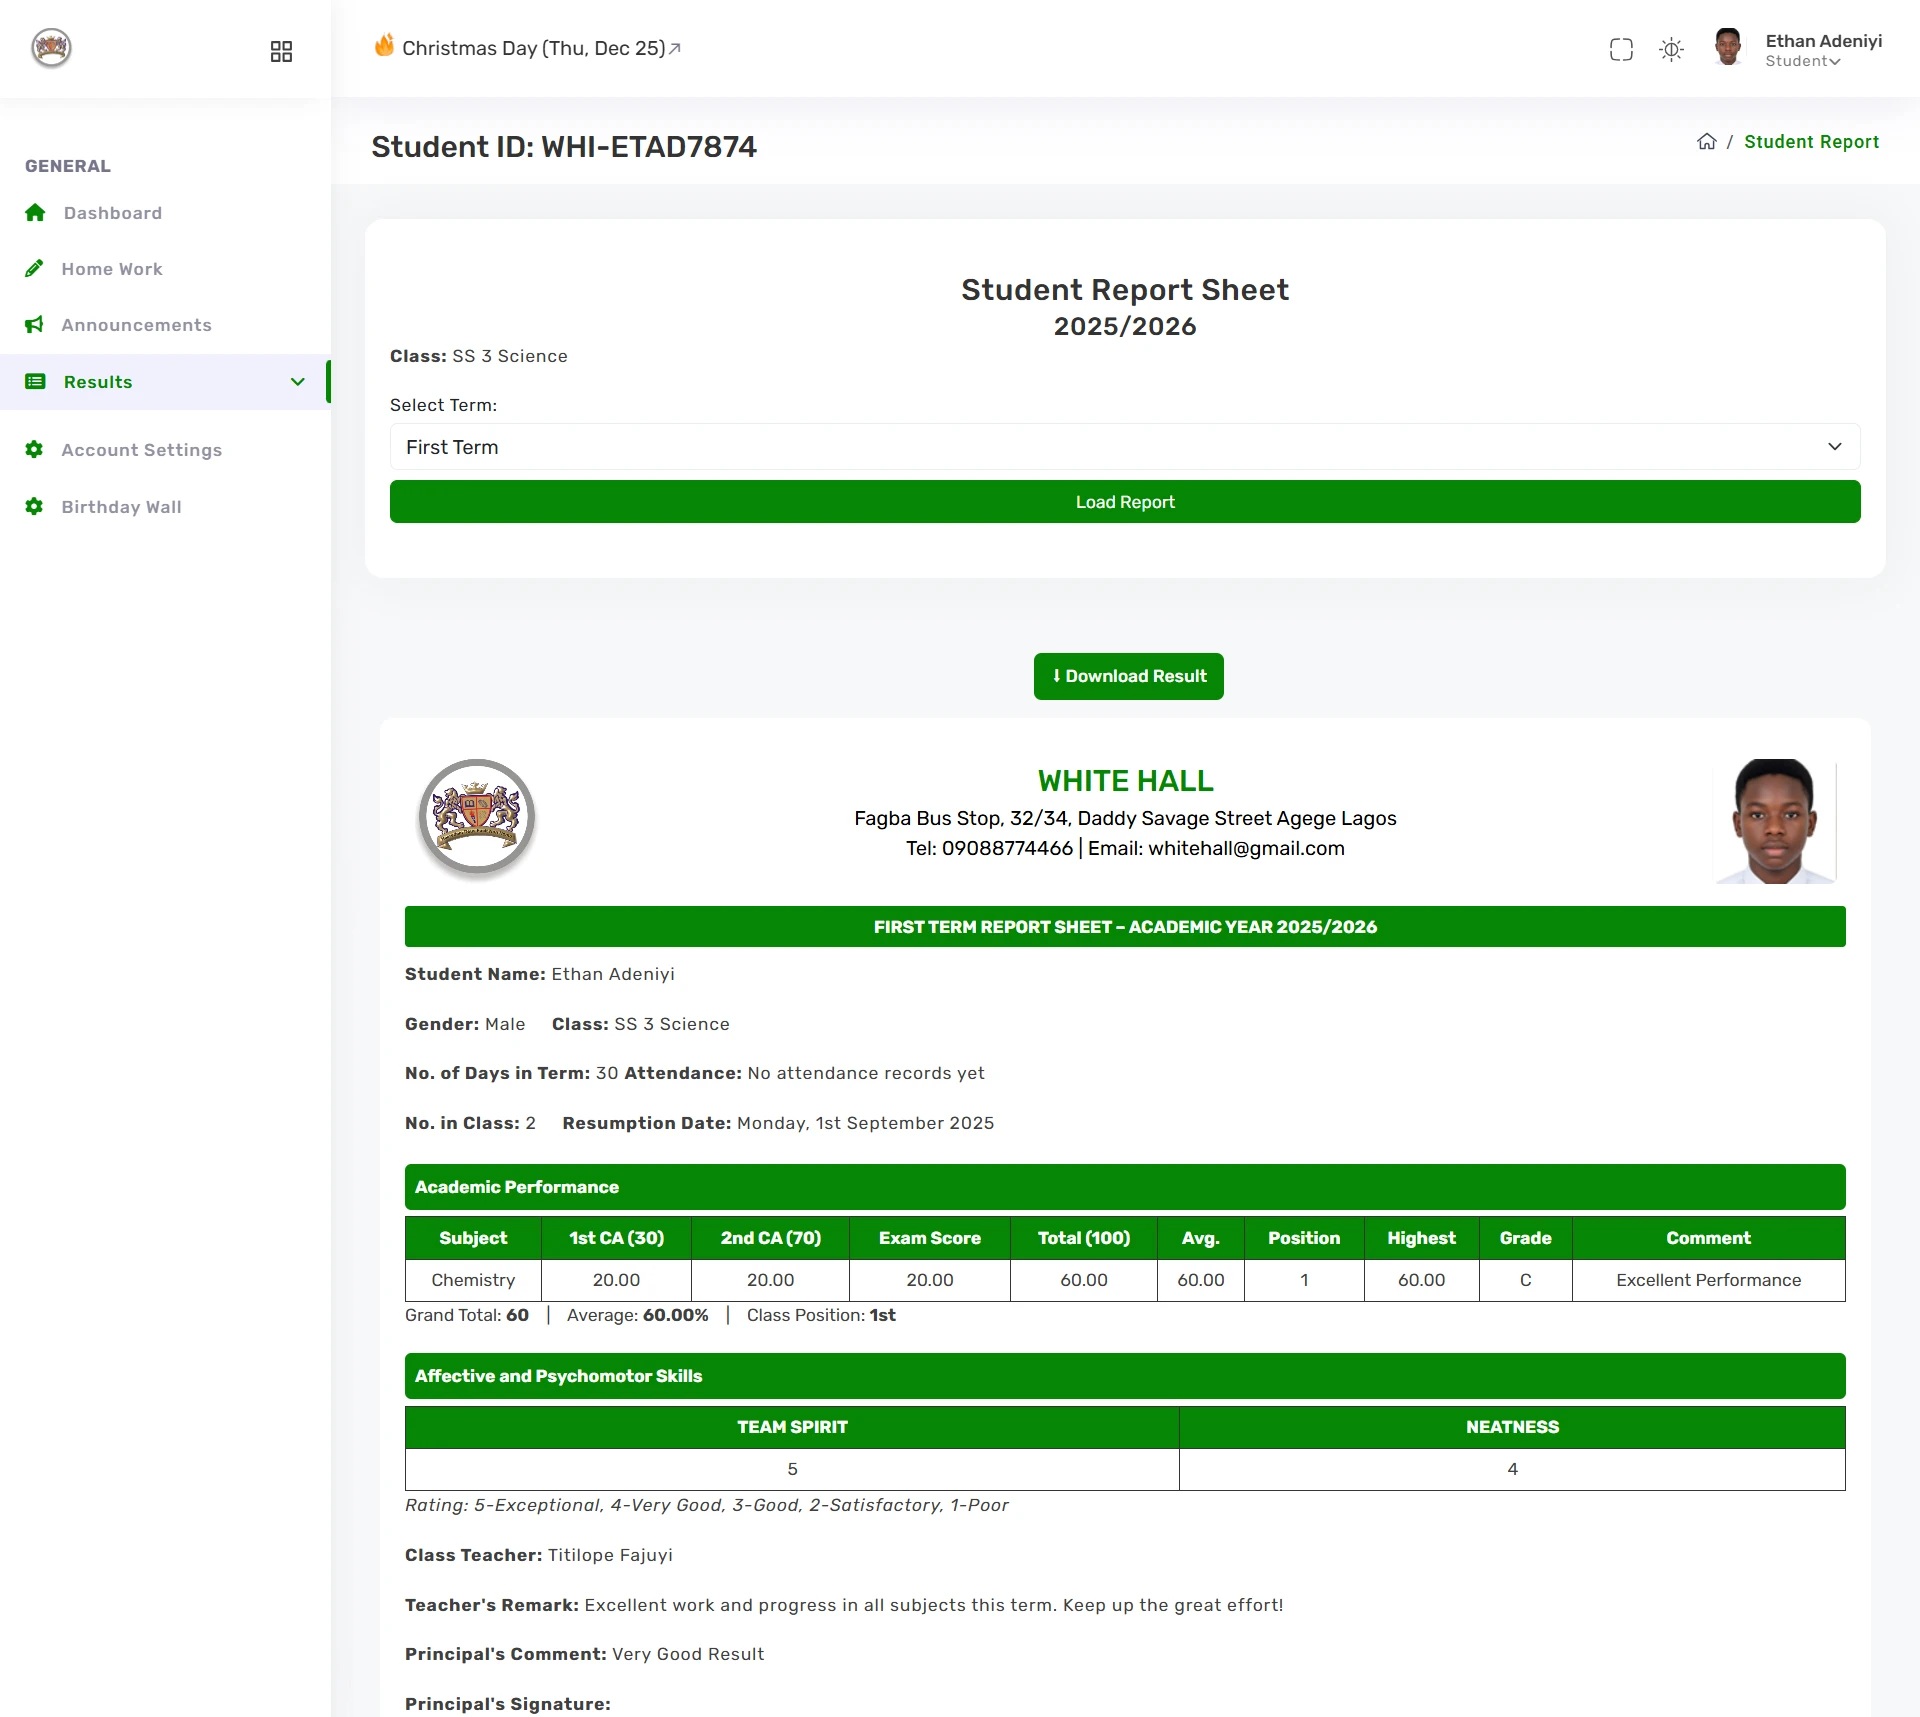Click the Excellent Performance comment cell

tap(1708, 1280)
